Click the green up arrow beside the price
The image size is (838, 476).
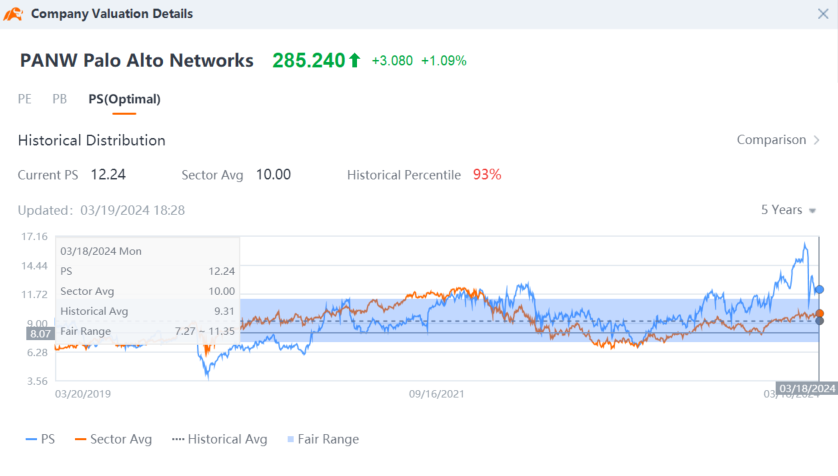click(354, 61)
